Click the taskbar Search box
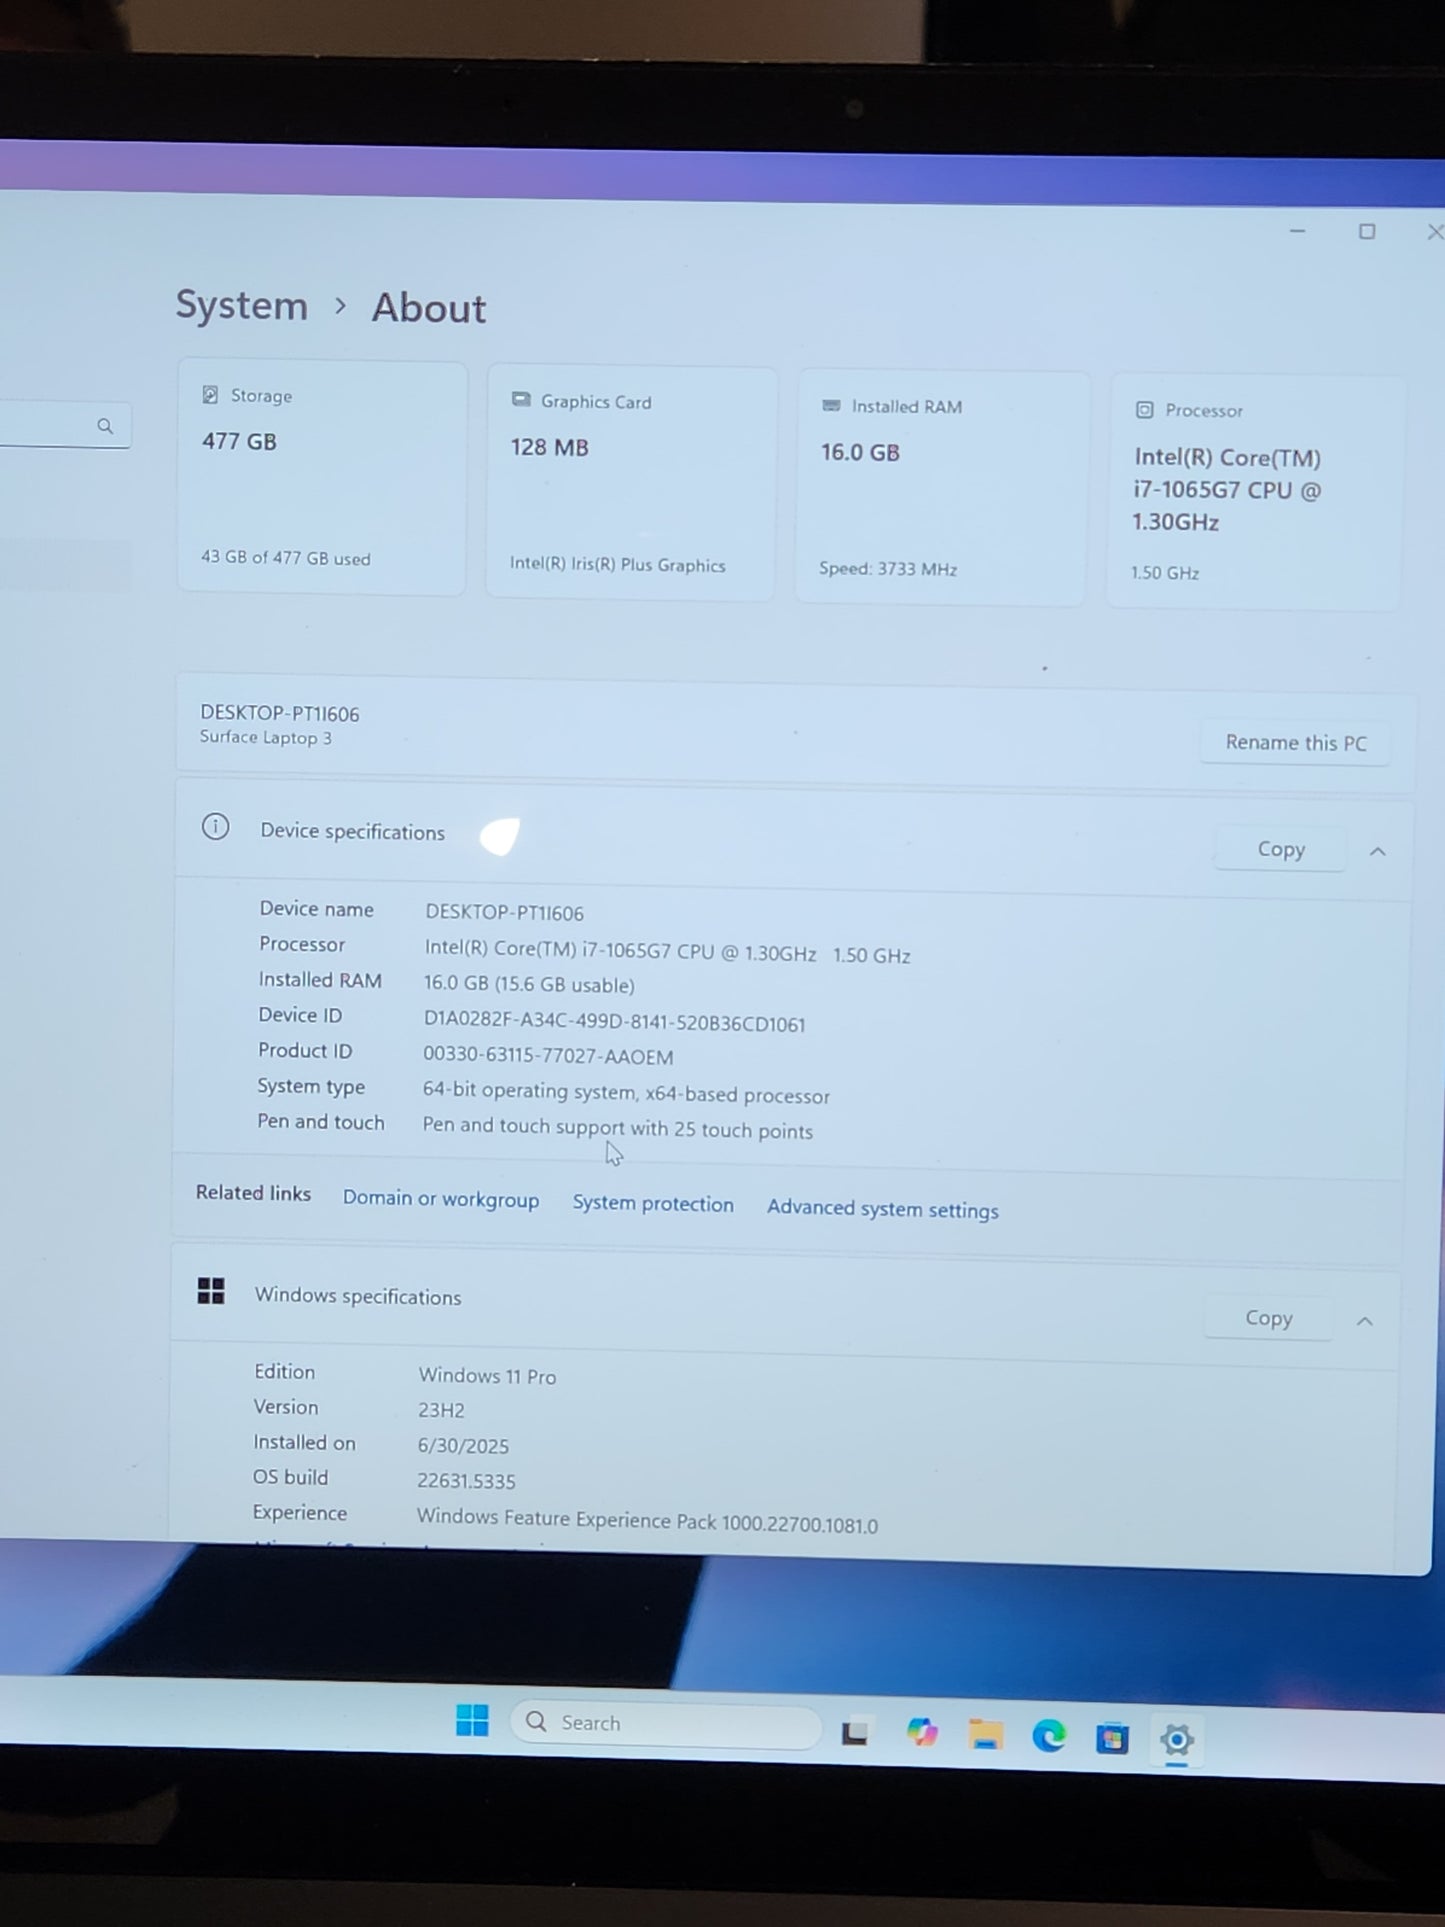Image resolution: width=1445 pixels, height=1927 pixels. 665,1723
